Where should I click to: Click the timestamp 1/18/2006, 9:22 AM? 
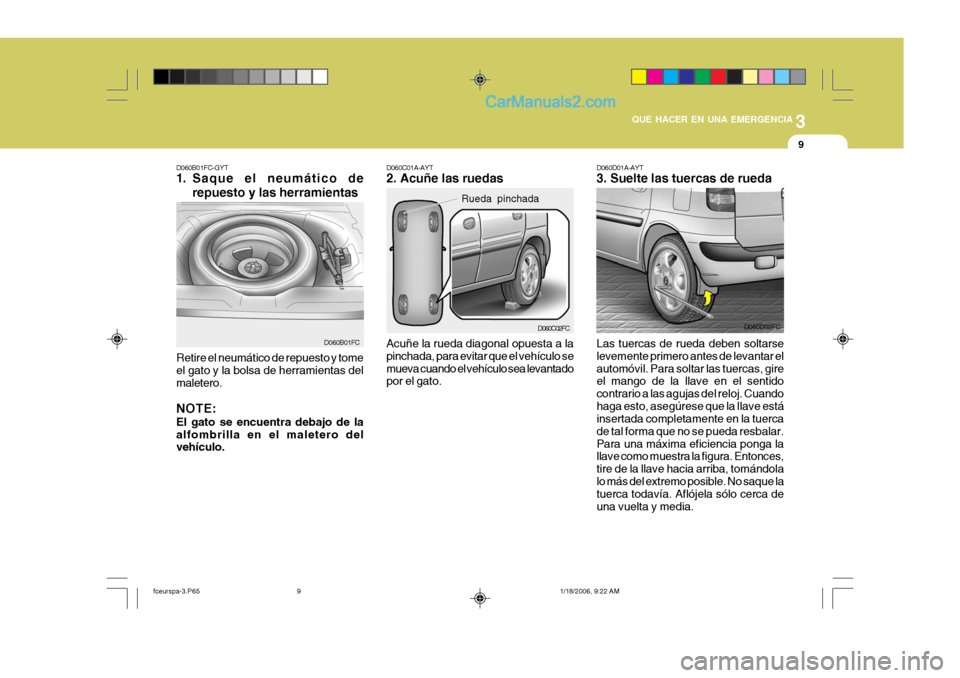[590, 592]
